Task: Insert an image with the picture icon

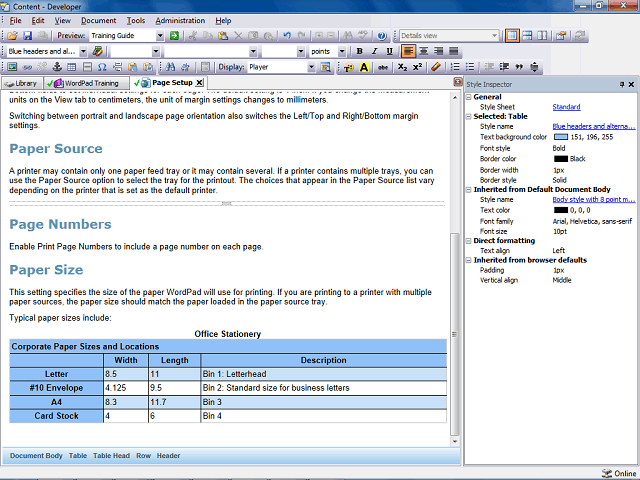Action: 13,67
